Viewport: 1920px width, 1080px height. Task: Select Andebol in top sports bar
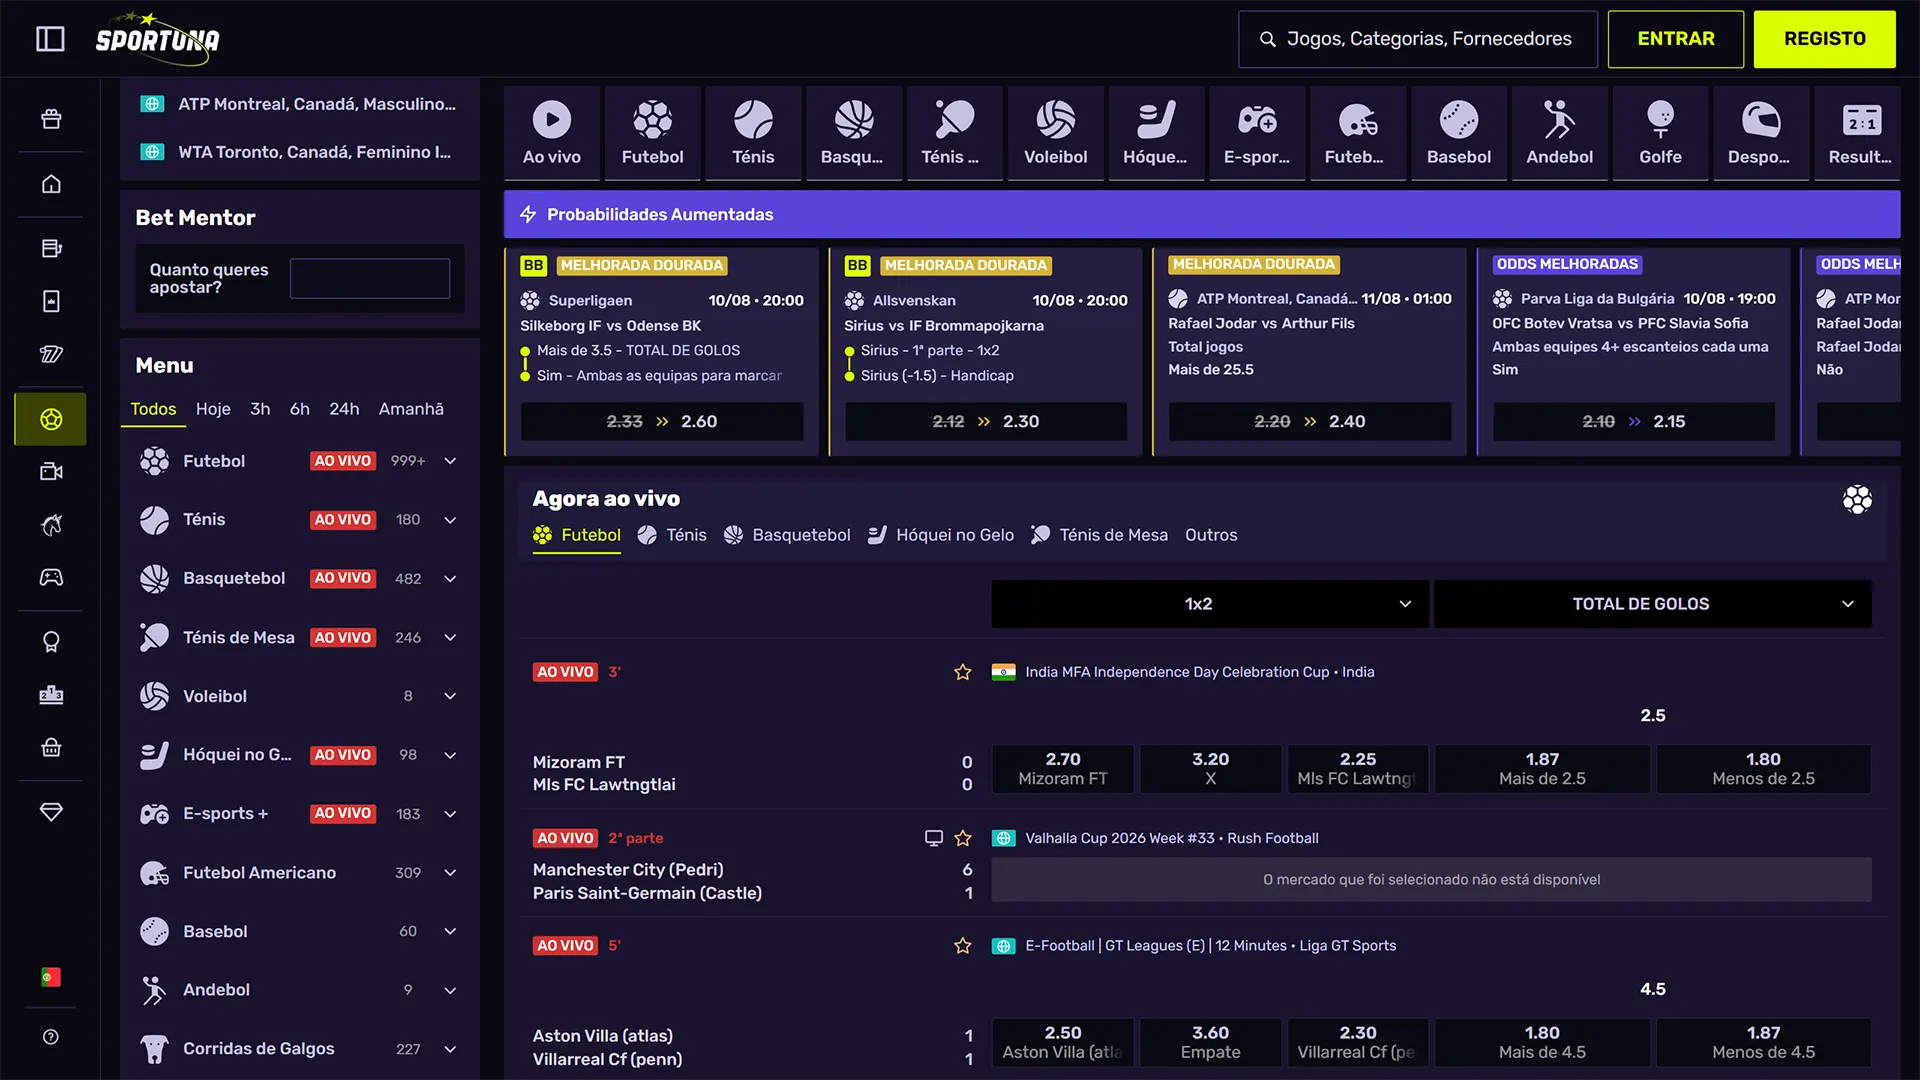[1560, 133]
